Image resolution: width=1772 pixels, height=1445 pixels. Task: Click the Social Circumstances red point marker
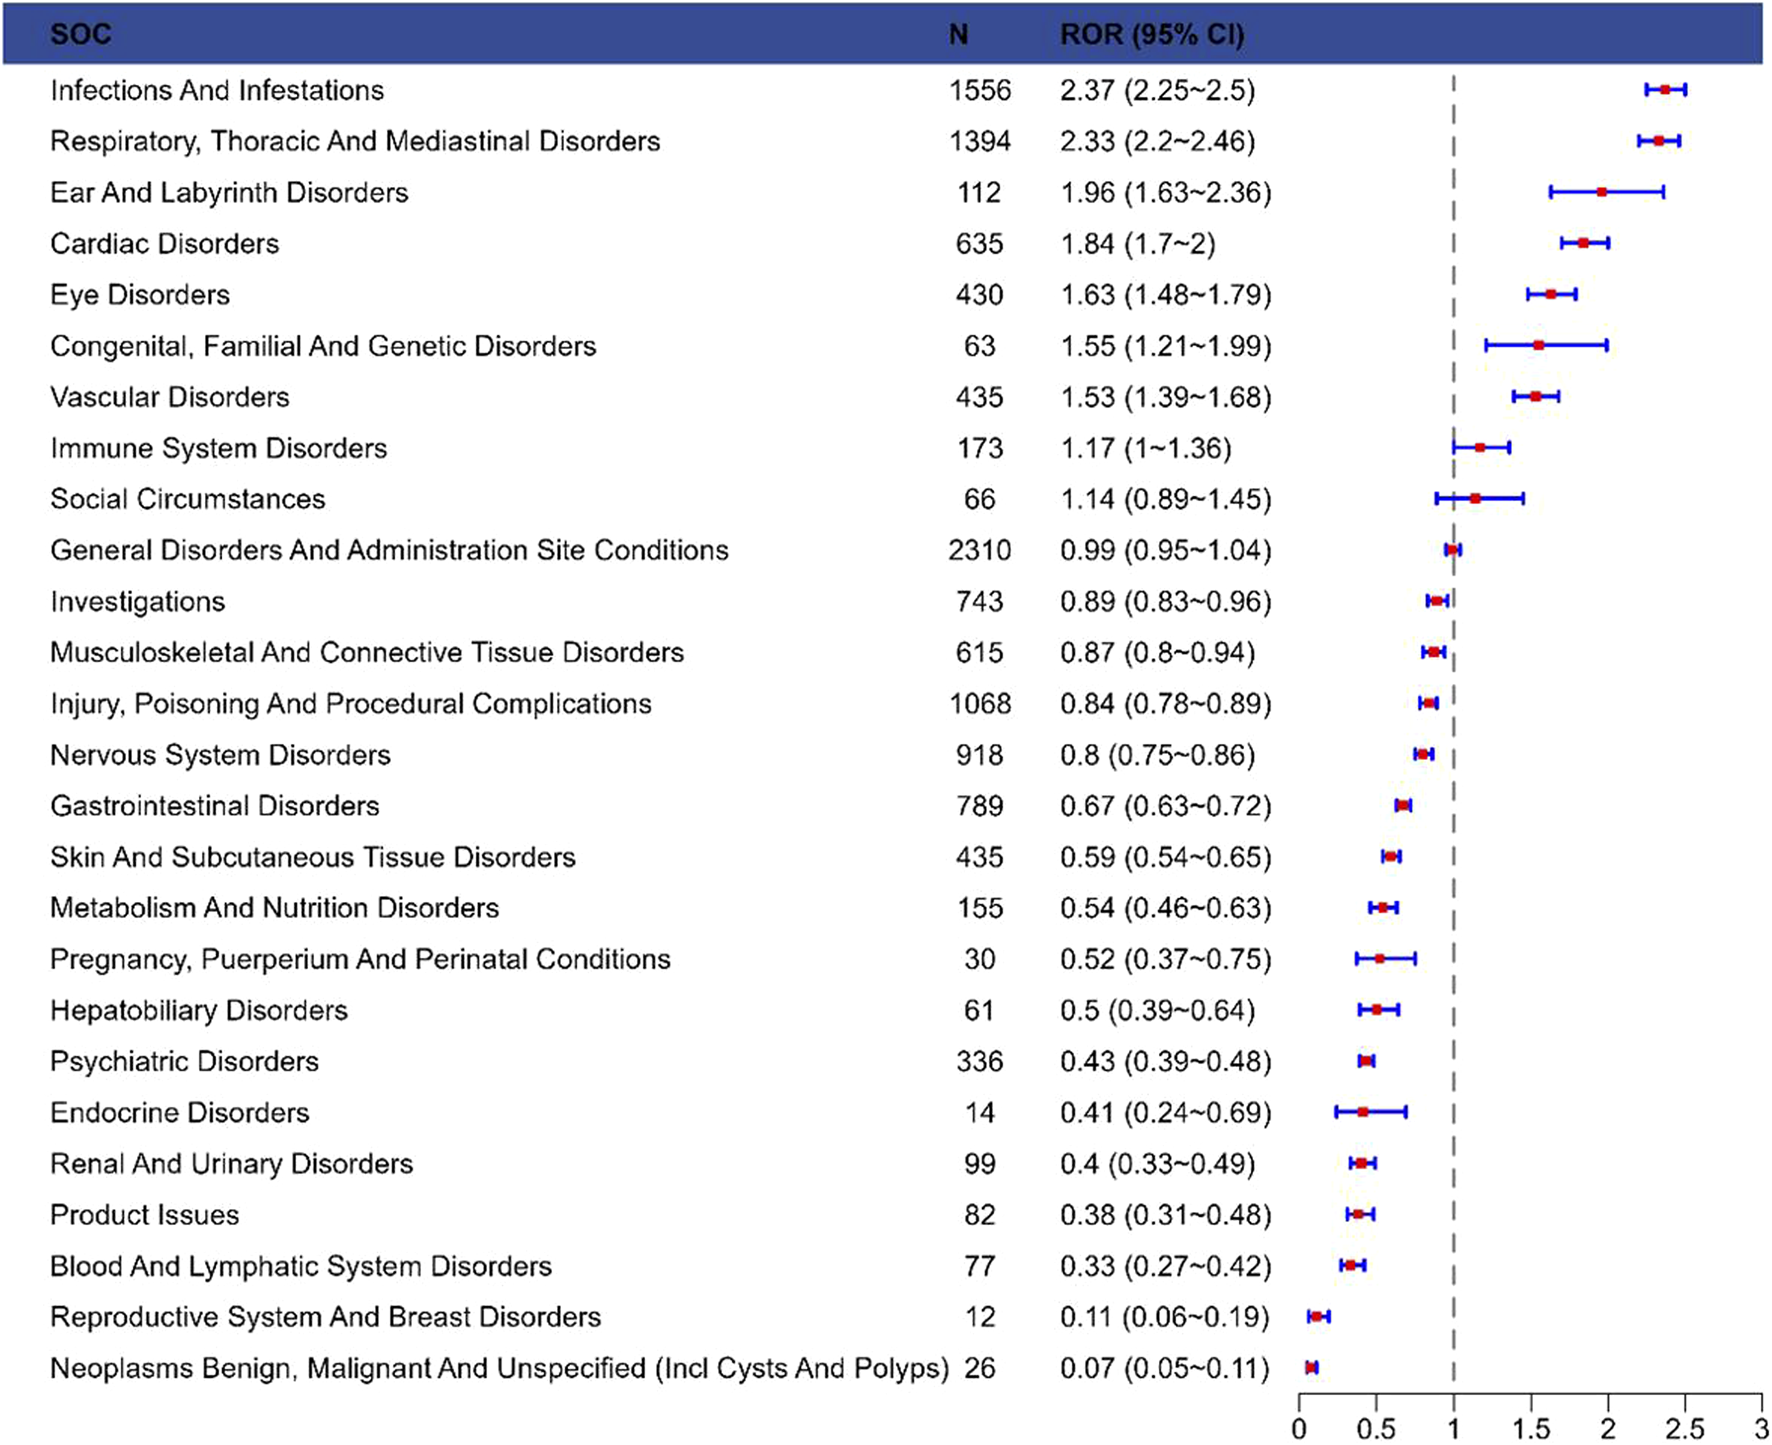coord(1475,498)
